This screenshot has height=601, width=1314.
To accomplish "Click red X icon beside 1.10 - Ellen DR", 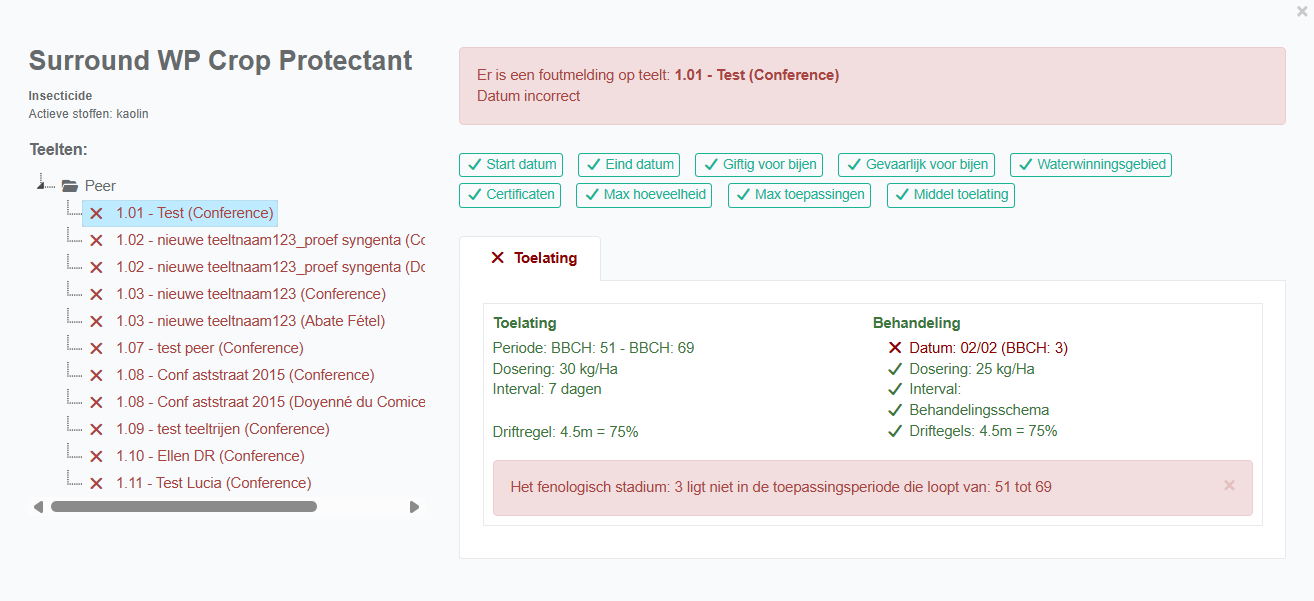I will click(96, 456).
